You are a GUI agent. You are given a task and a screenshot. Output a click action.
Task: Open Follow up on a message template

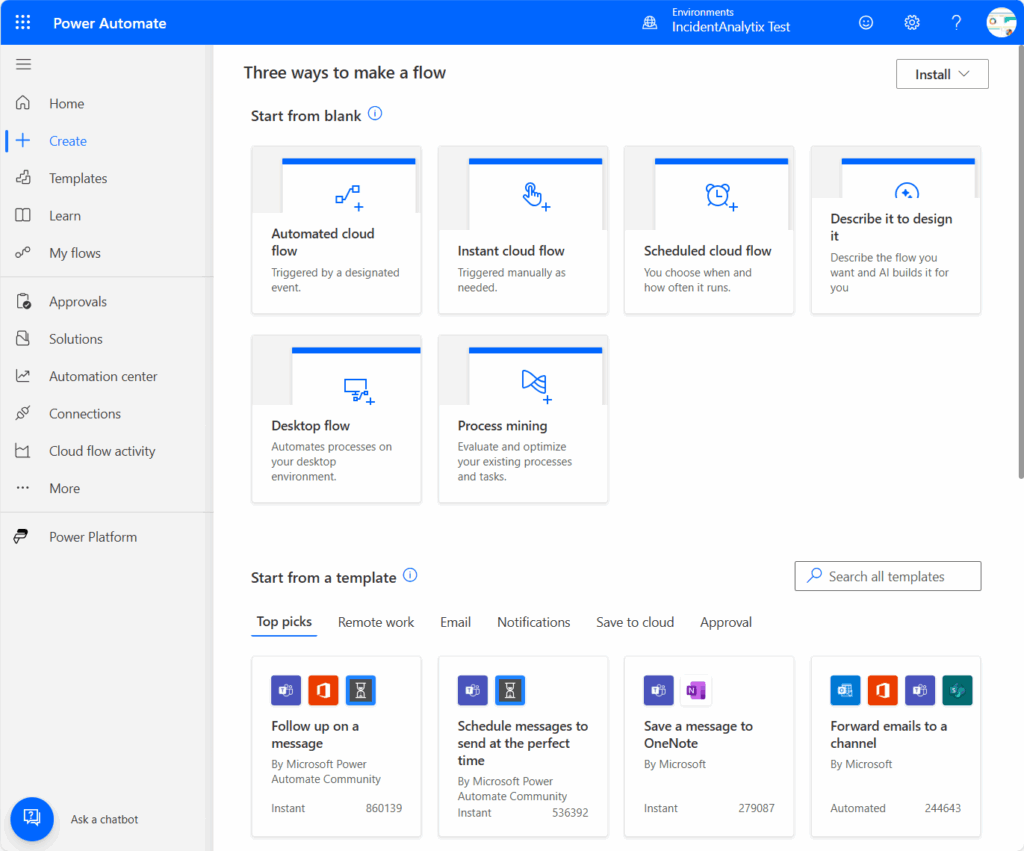[336, 747]
